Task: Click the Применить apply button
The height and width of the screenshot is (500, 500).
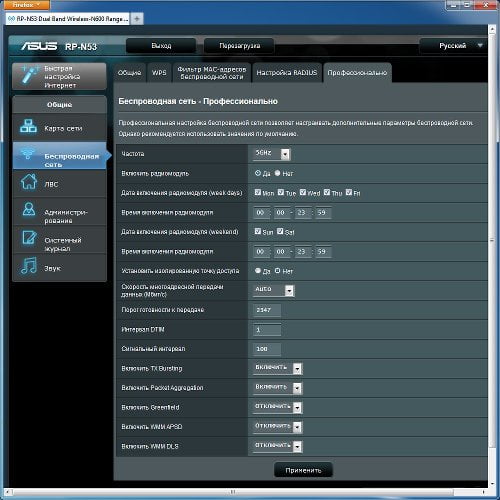Action: point(303,470)
